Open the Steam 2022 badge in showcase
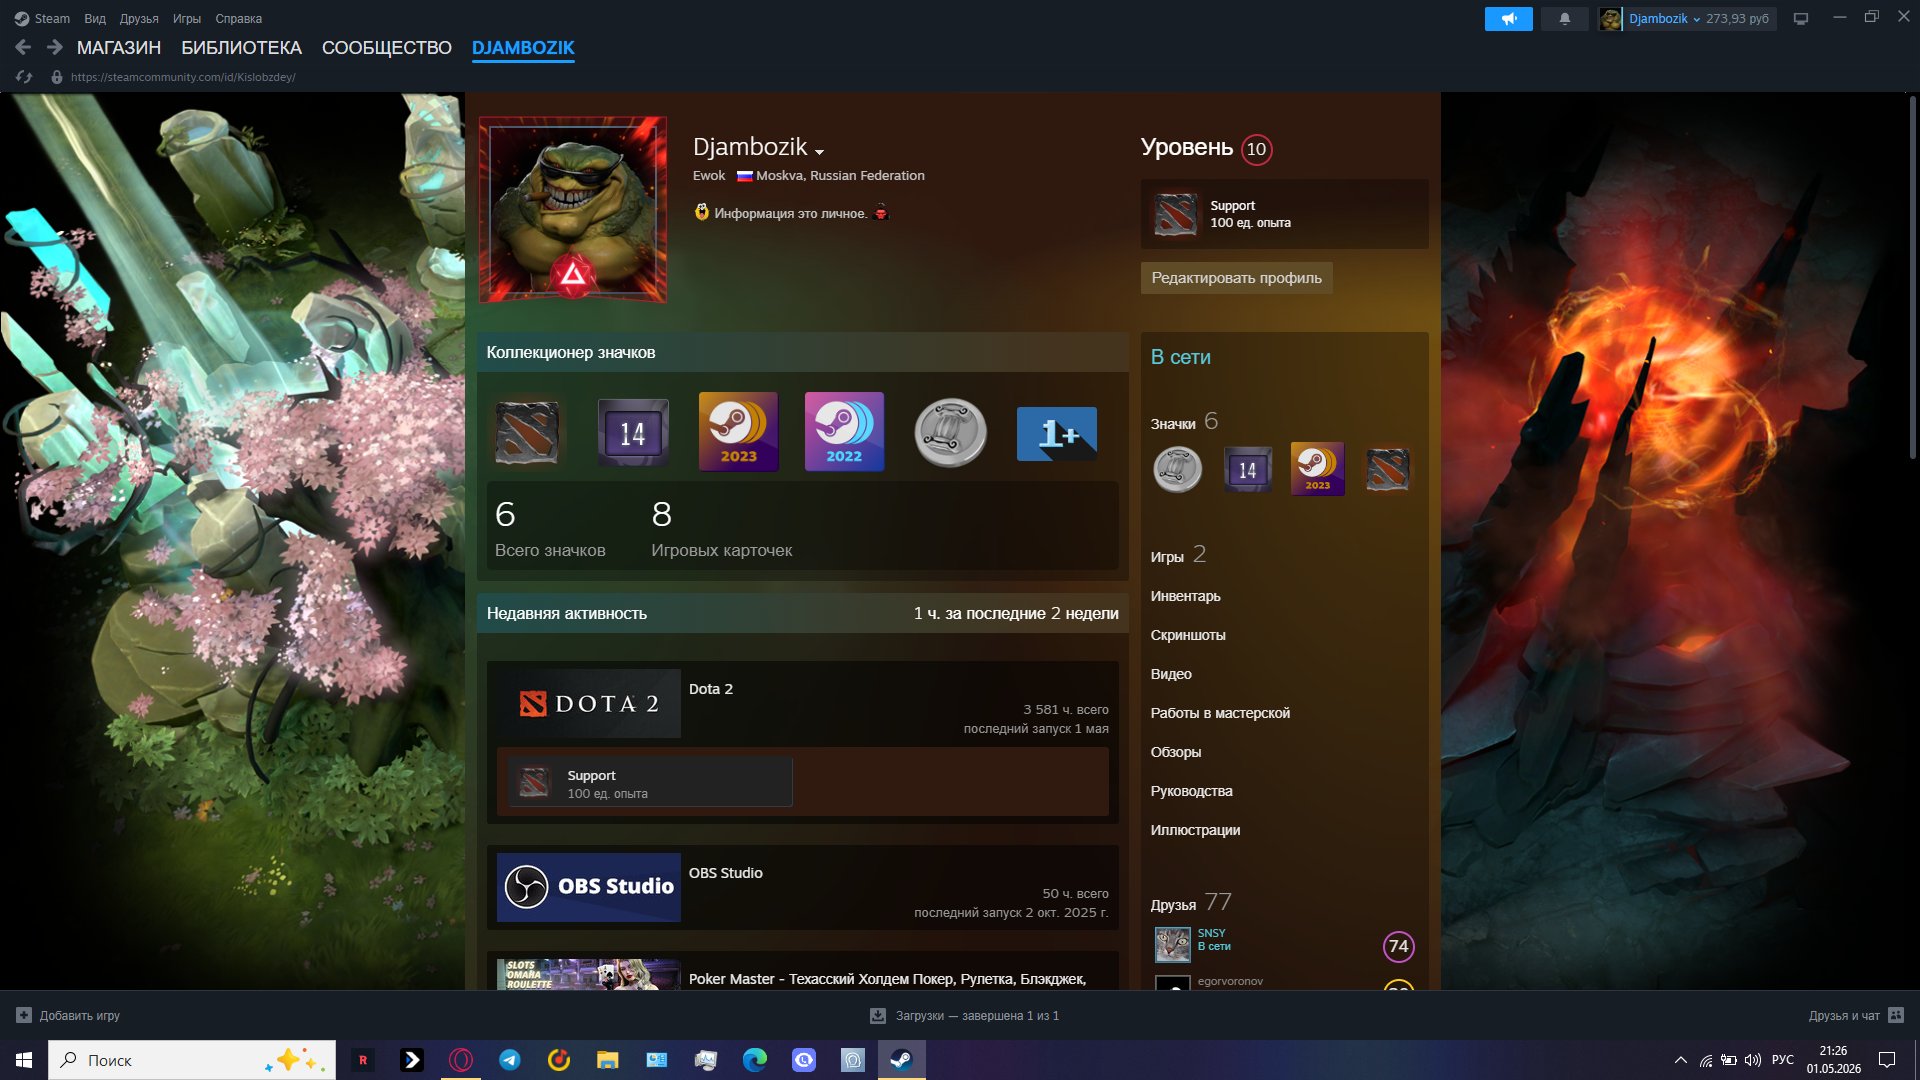Viewport: 1920px width, 1080px height. click(844, 432)
